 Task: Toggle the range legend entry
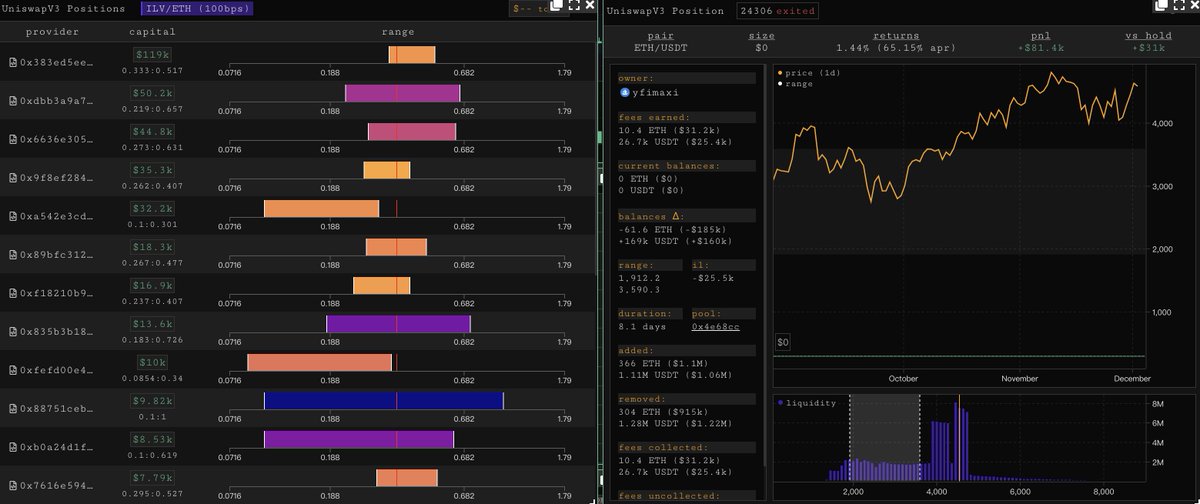pos(798,84)
